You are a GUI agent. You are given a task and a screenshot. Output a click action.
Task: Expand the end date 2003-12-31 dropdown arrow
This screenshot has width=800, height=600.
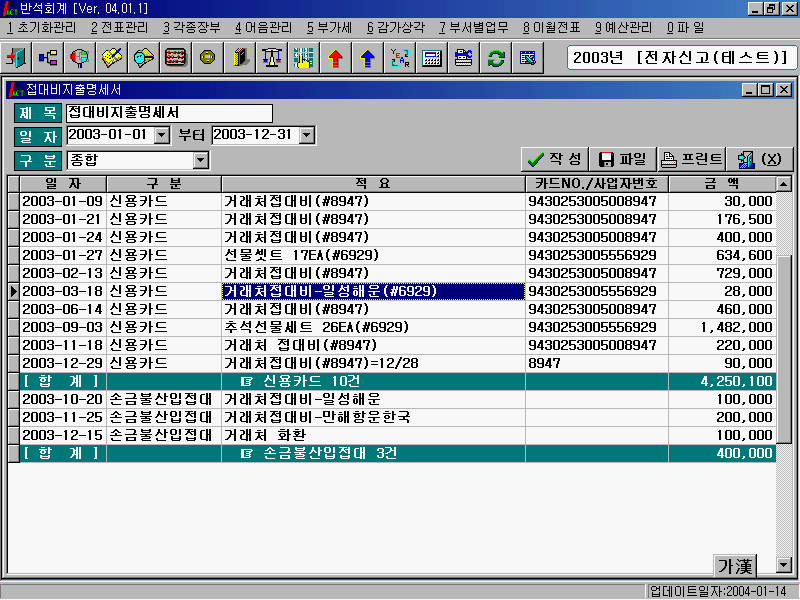(306, 135)
